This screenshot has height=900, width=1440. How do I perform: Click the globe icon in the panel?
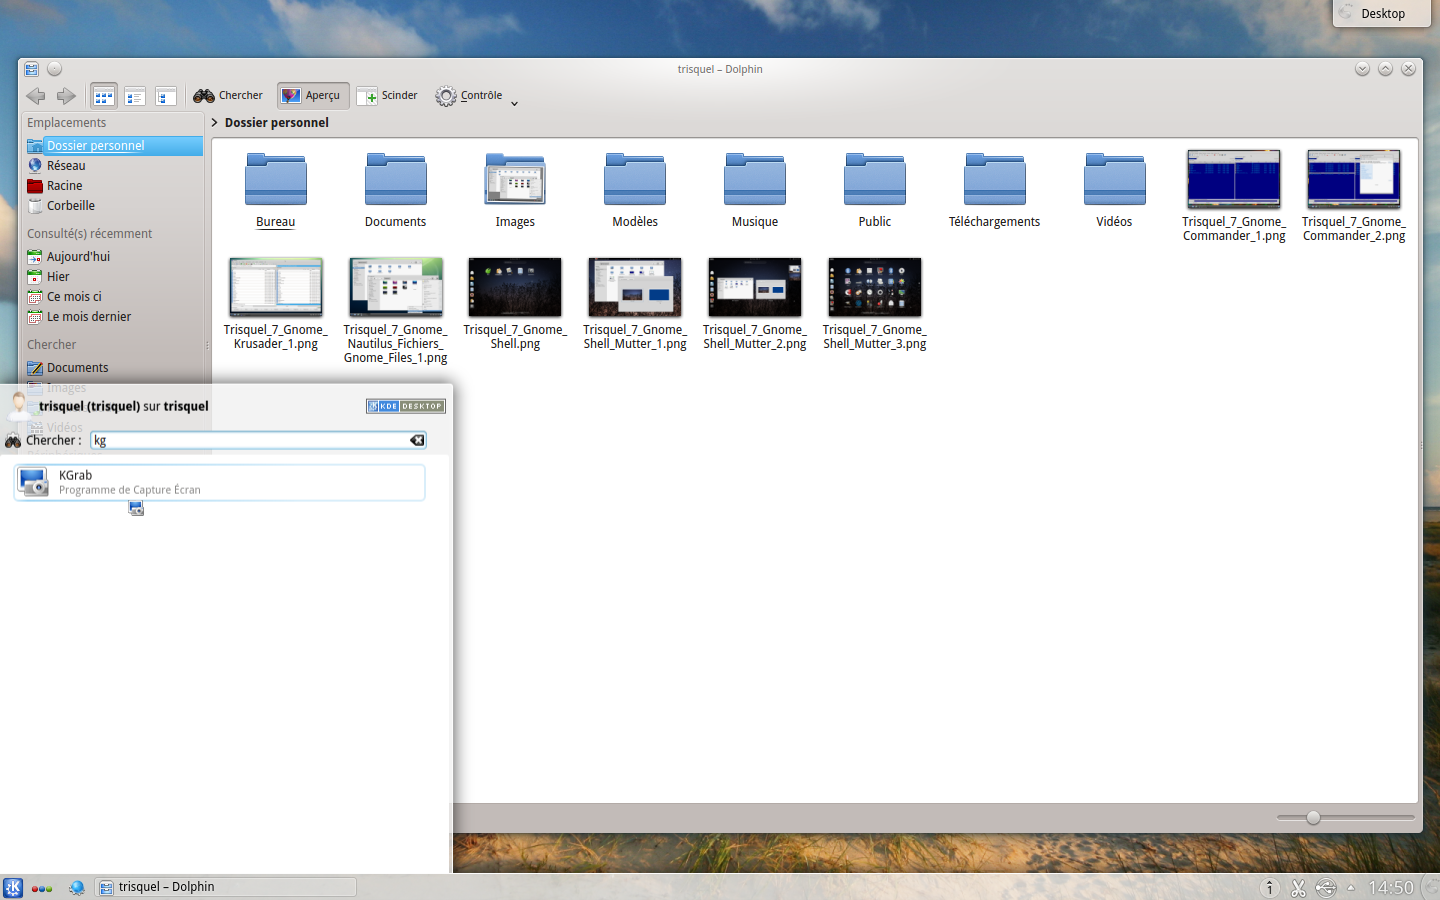pos(77,887)
